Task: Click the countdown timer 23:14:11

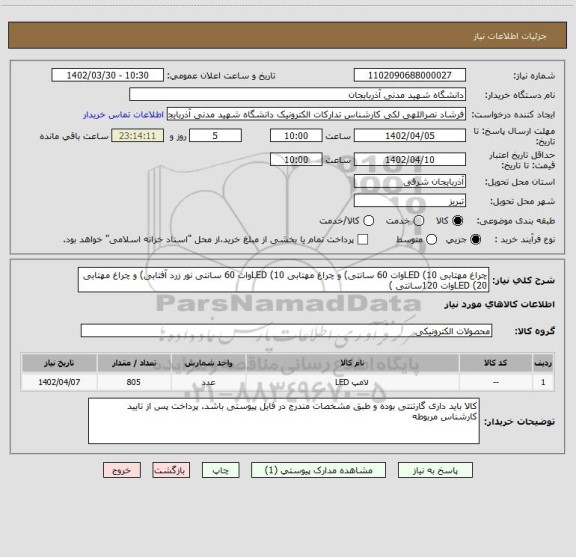Action: [138, 136]
